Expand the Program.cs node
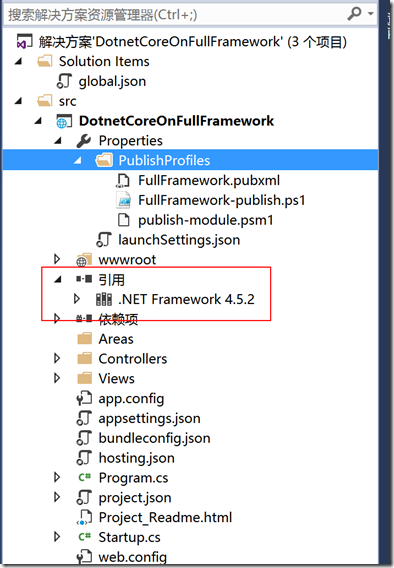Screen dimensions: 394x568 (x=57, y=477)
